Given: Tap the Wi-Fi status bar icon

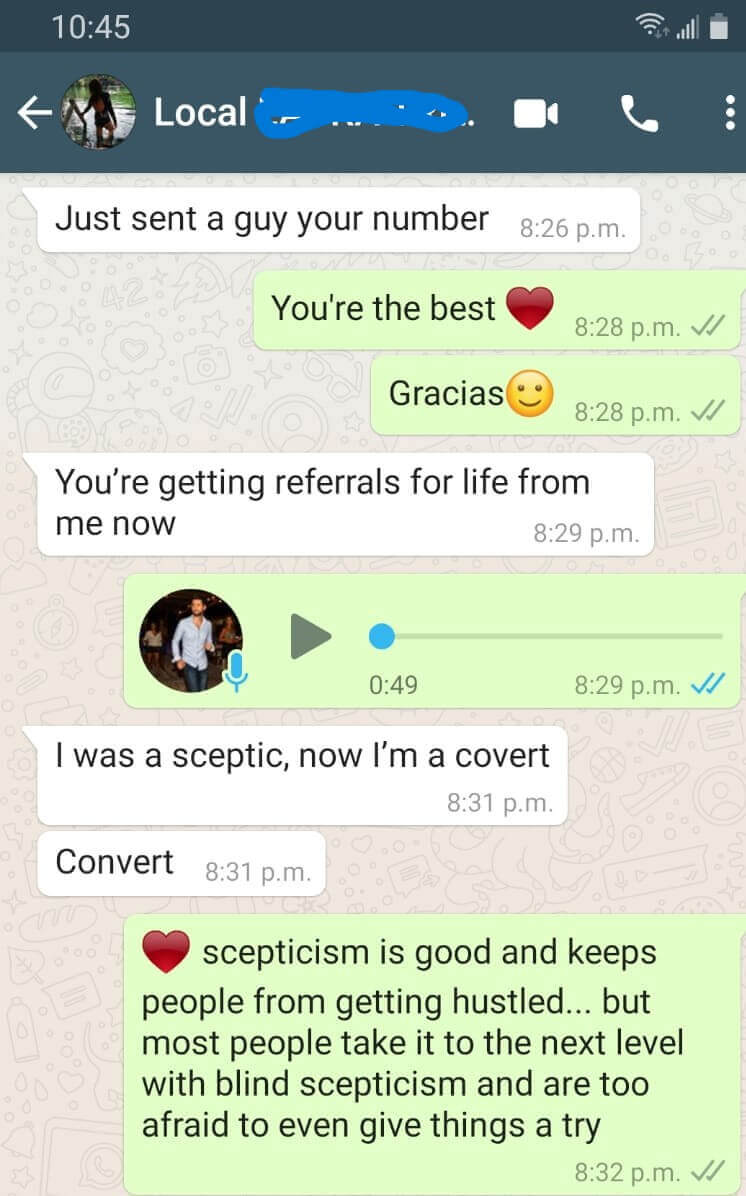Looking at the screenshot, I should tap(651, 26).
